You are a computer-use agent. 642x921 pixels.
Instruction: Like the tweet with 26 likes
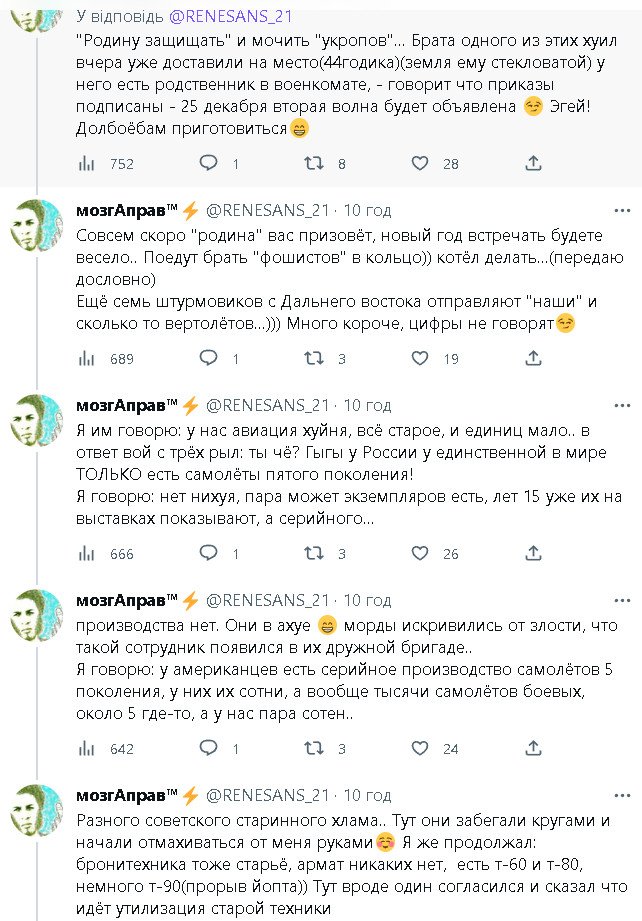420,553
